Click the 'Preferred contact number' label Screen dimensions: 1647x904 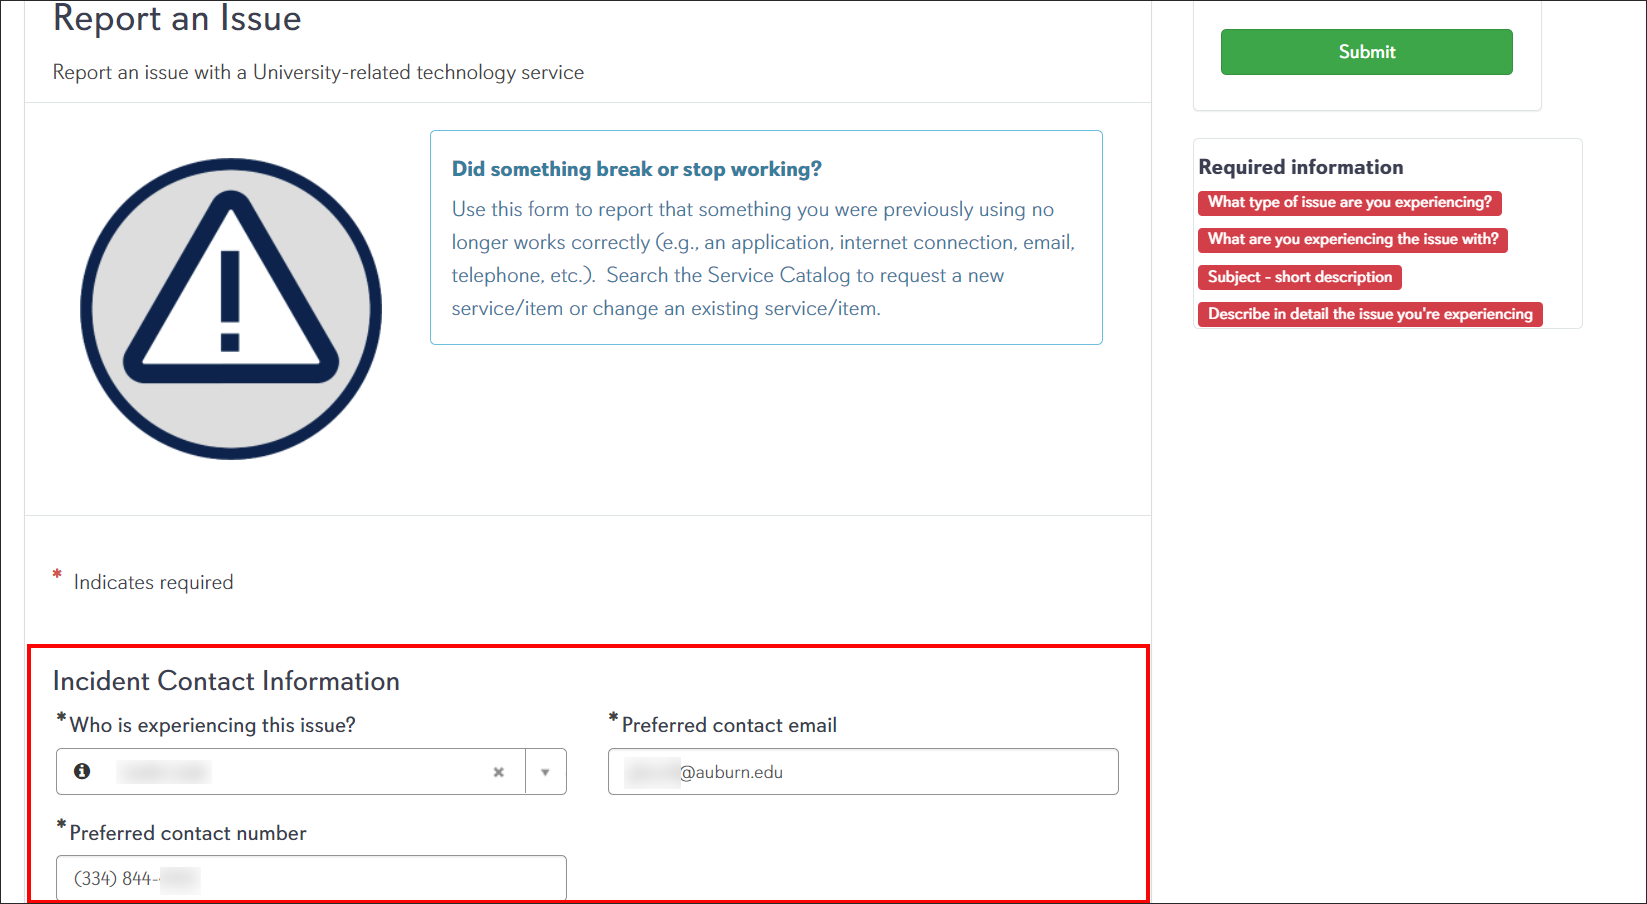(x=188, y=833)
